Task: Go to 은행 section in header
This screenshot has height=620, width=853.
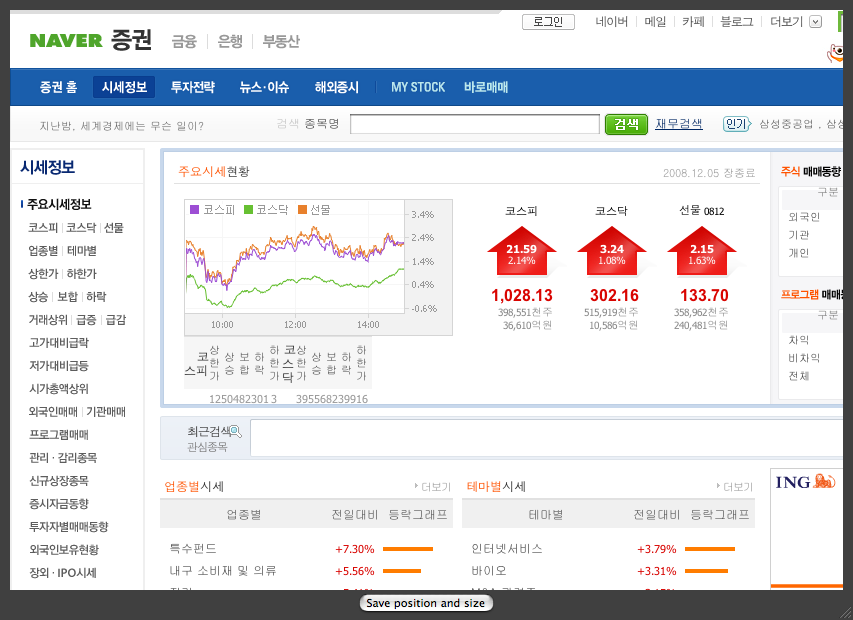Action: (230, 41)
